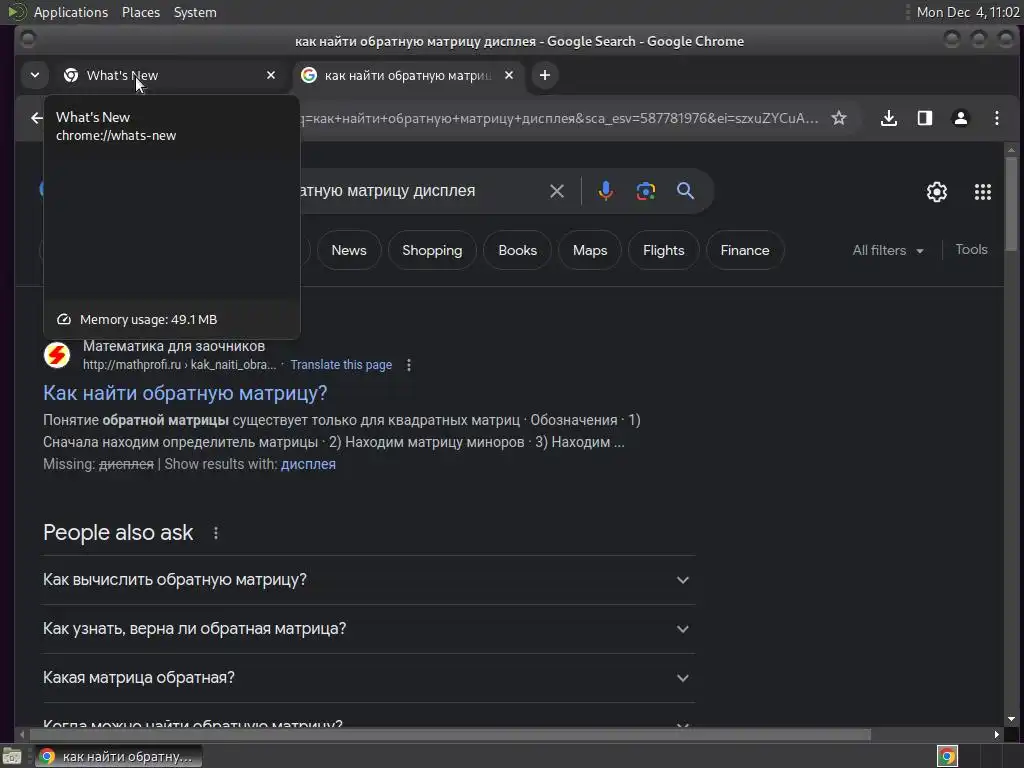
Task: Expand 'Как вычислить обратную матрицу?' question
Action: pyautogui.click(x=369, y=580)
